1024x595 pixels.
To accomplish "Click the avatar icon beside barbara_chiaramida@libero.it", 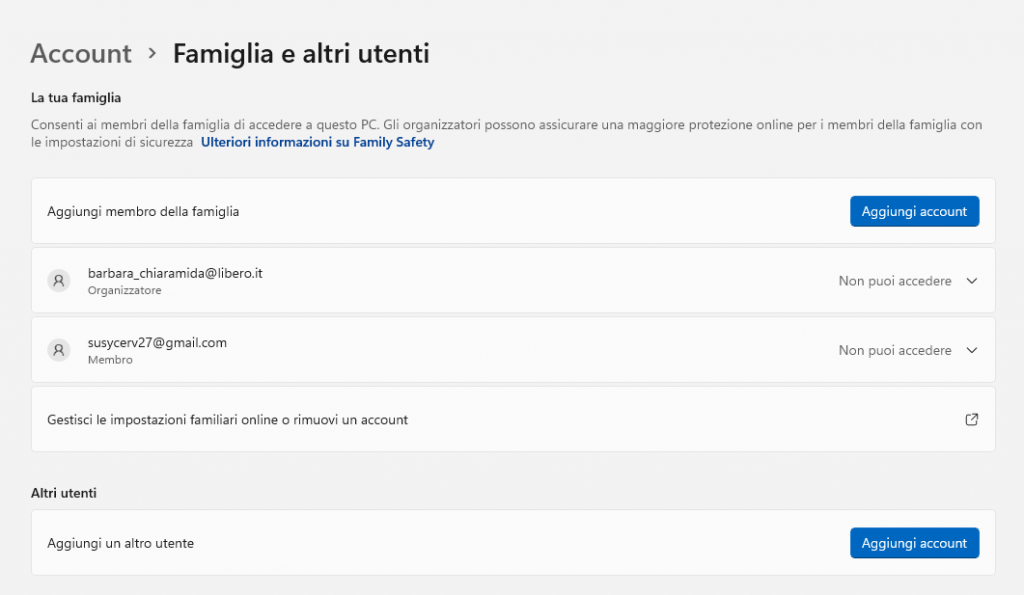I will (x=59, y=281).
